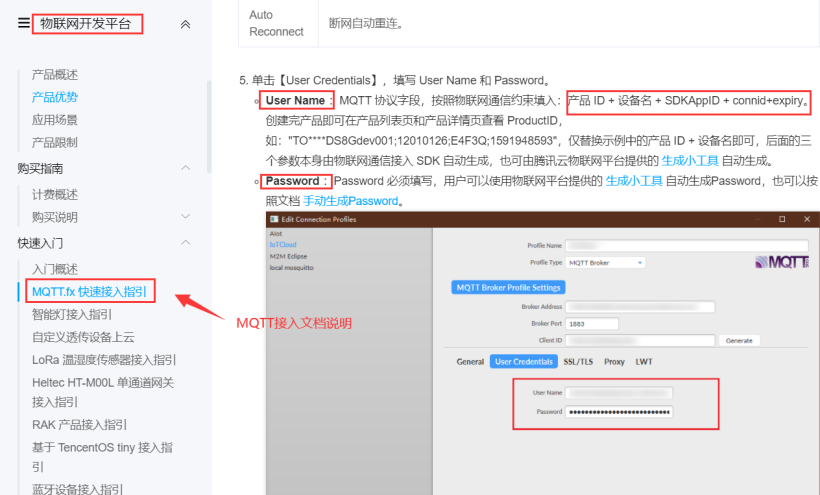Open the General tab
This screenshot has height=495, width=820.
[x=470, y=361]
